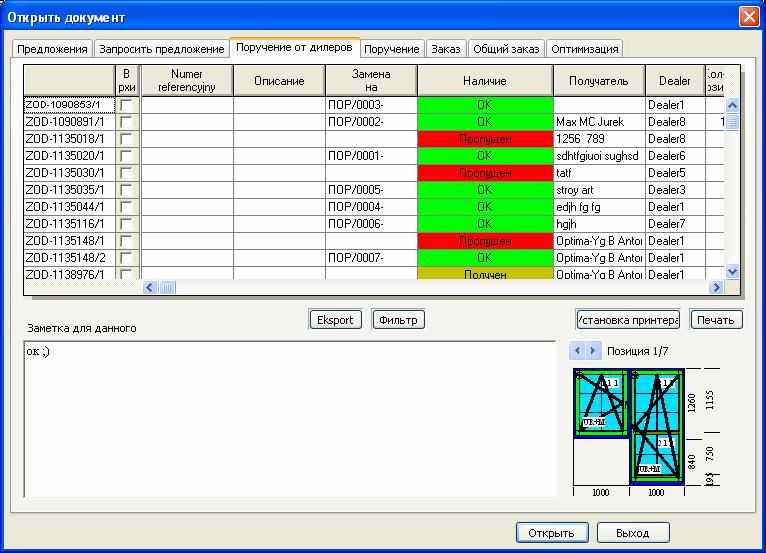This screenshot has width=766, height=553.
Task: Click the green OK status of ZOD-1090853/1
Action: pyautogui.click(x=485, y=105)
